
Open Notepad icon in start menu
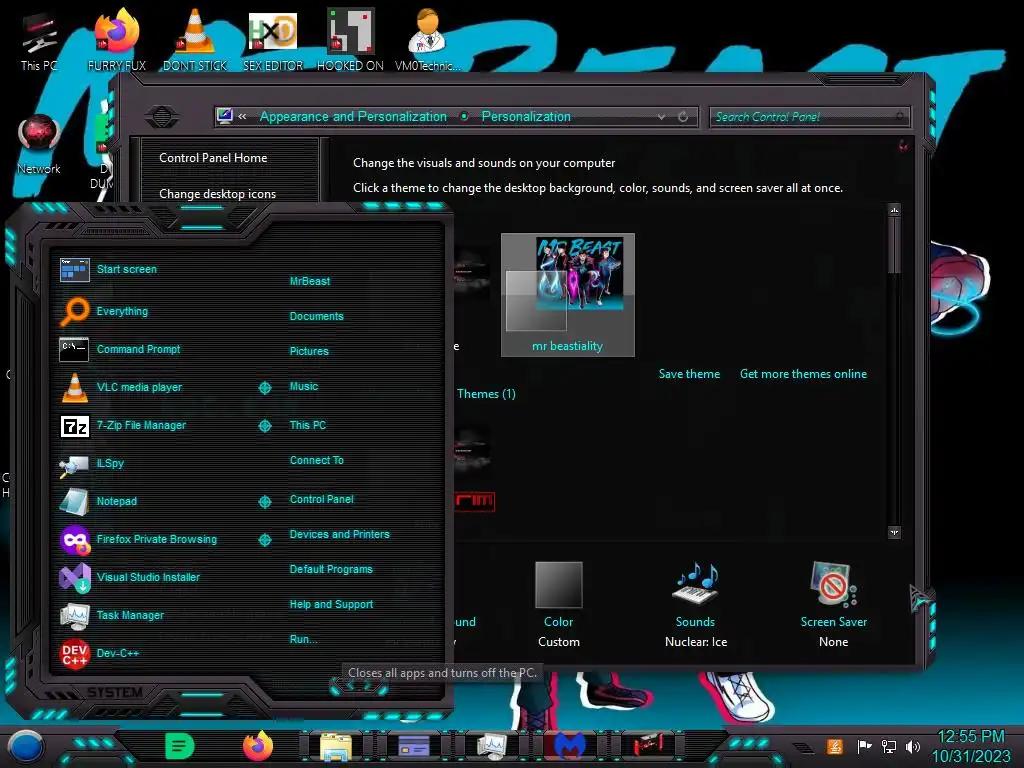pos(74,502)
